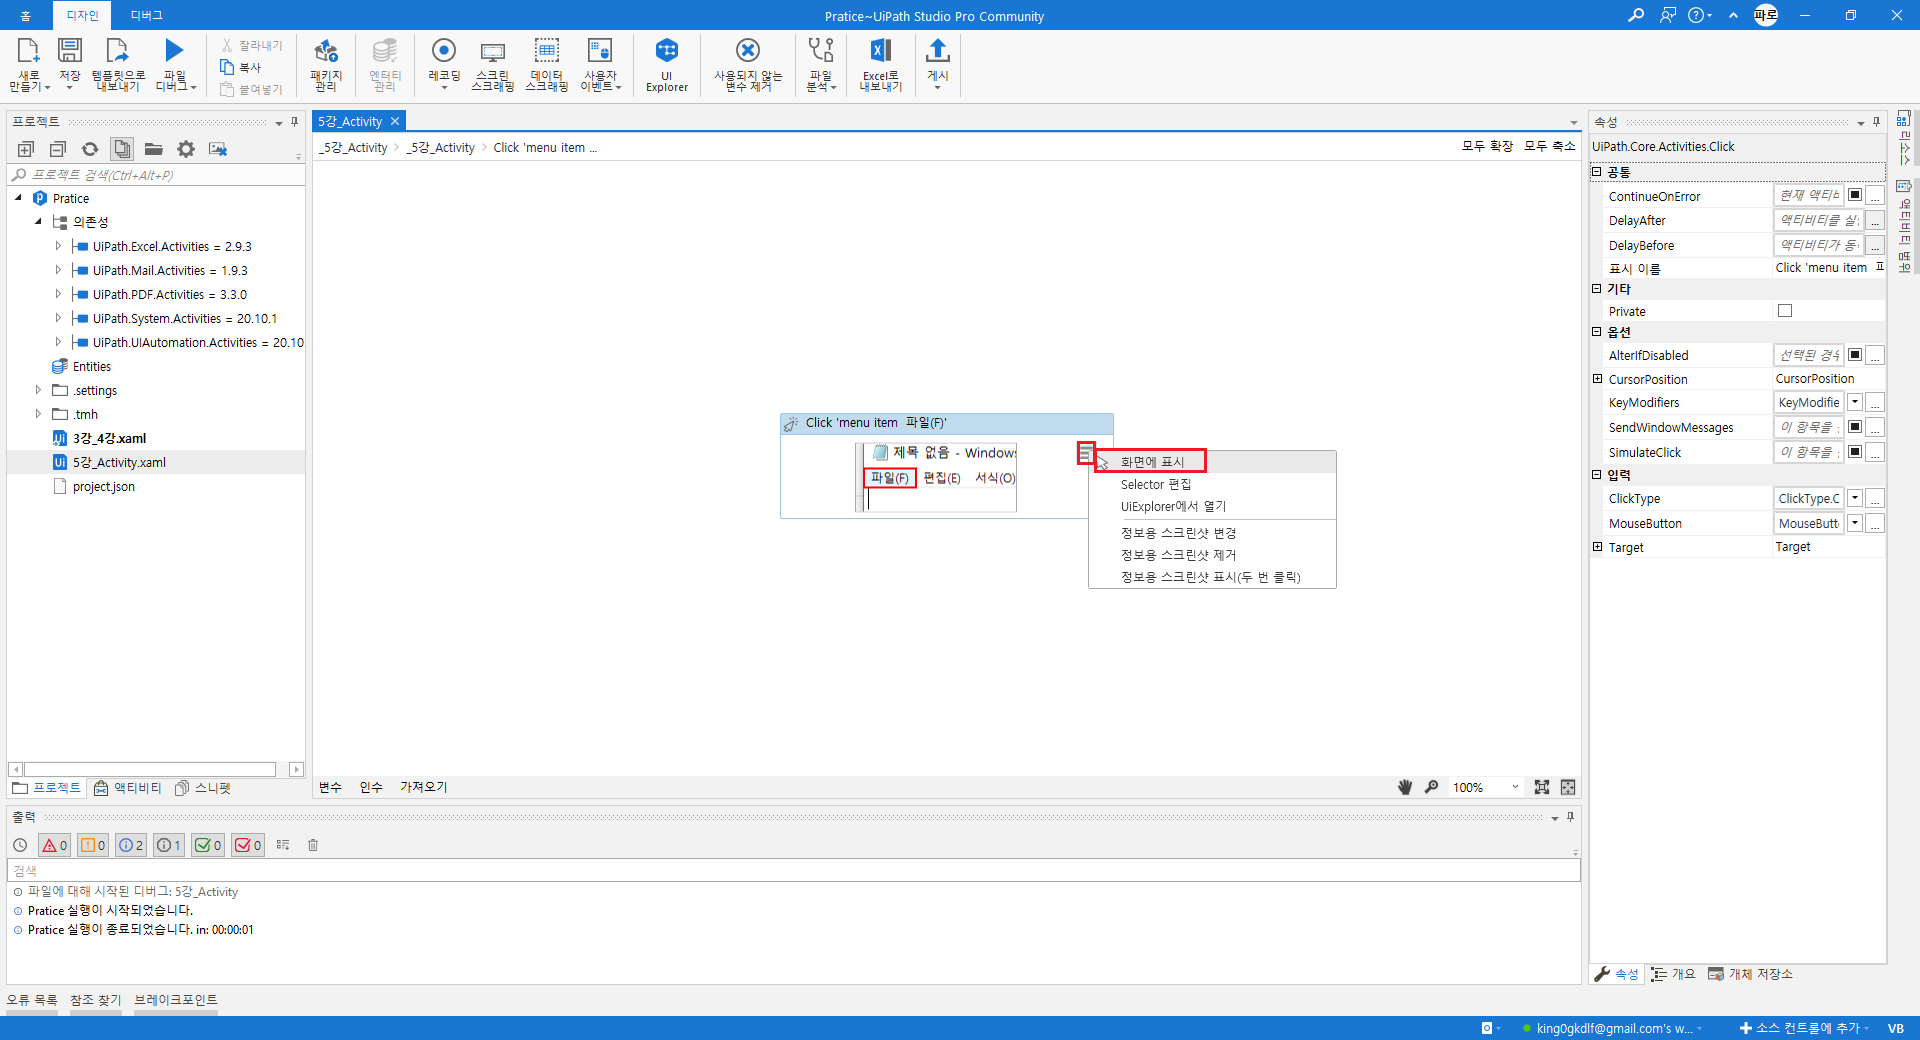Image resolution: width=1920 pixels, height=1040 pixels.
Task: Toggle the ContinueOnError checkbox
Action: 1855,195
